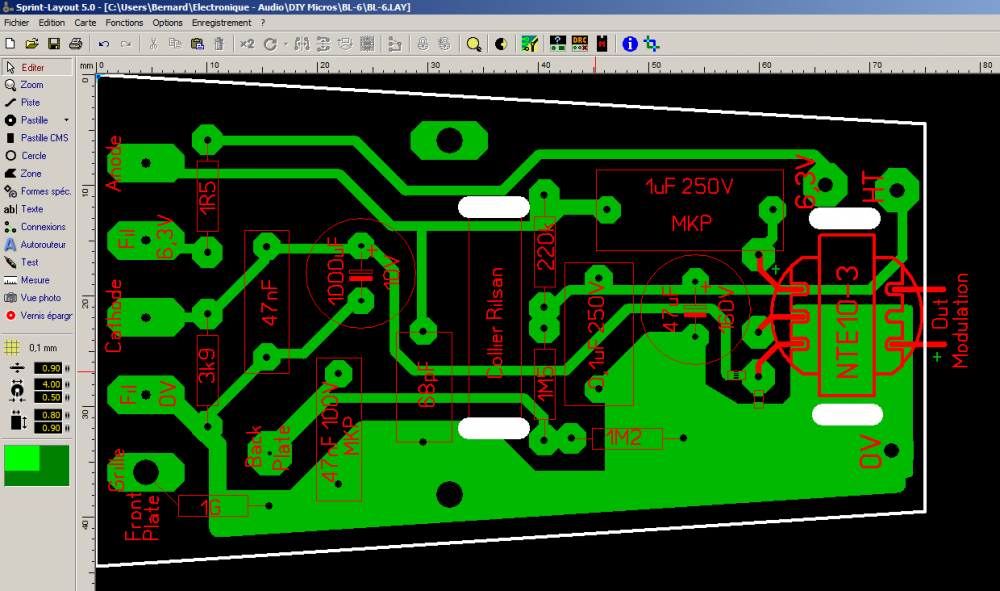Open the rotate icon's dropdown arrow
Image resolution: width=1000 pixels, height=591 pixels.
click(x=286, y=44)
